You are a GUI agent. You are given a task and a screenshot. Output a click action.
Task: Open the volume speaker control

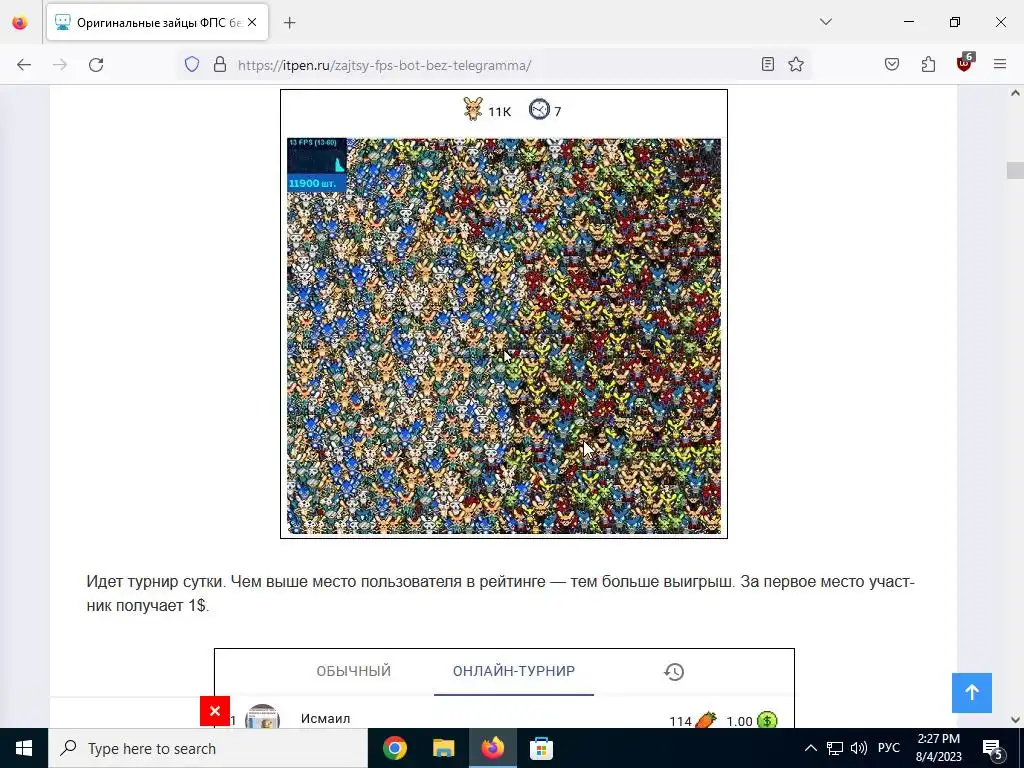pos(859,748)
